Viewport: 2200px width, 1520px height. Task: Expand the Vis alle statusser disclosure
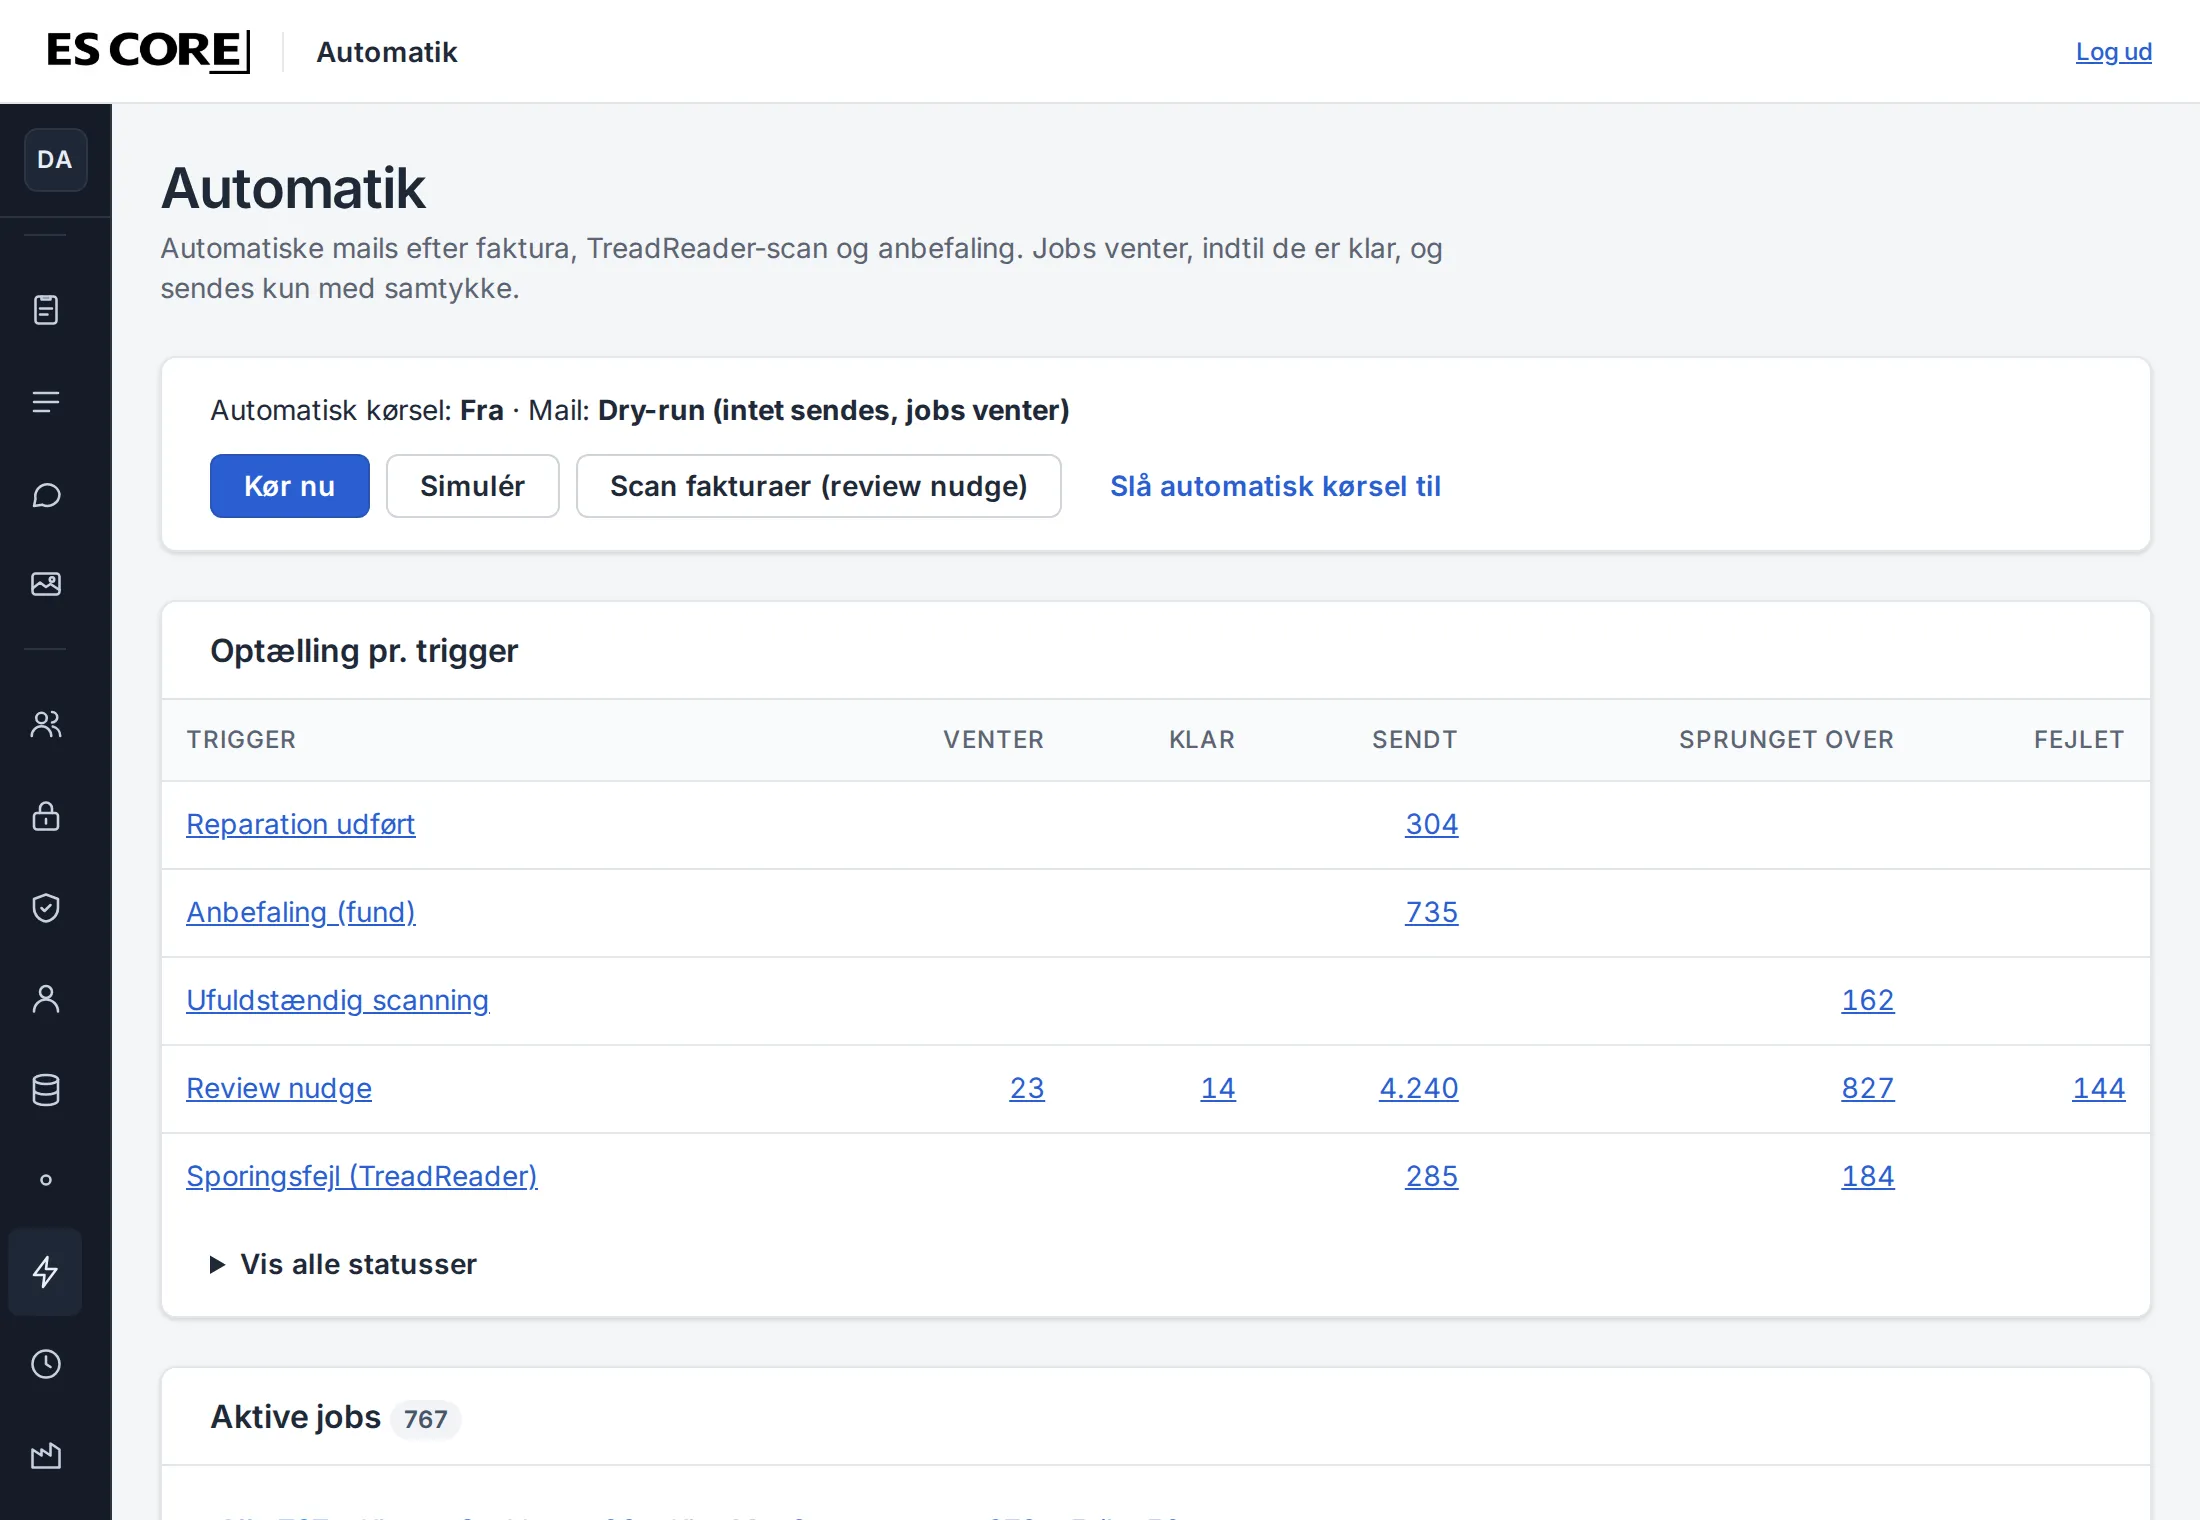[x=343, y=1264]
